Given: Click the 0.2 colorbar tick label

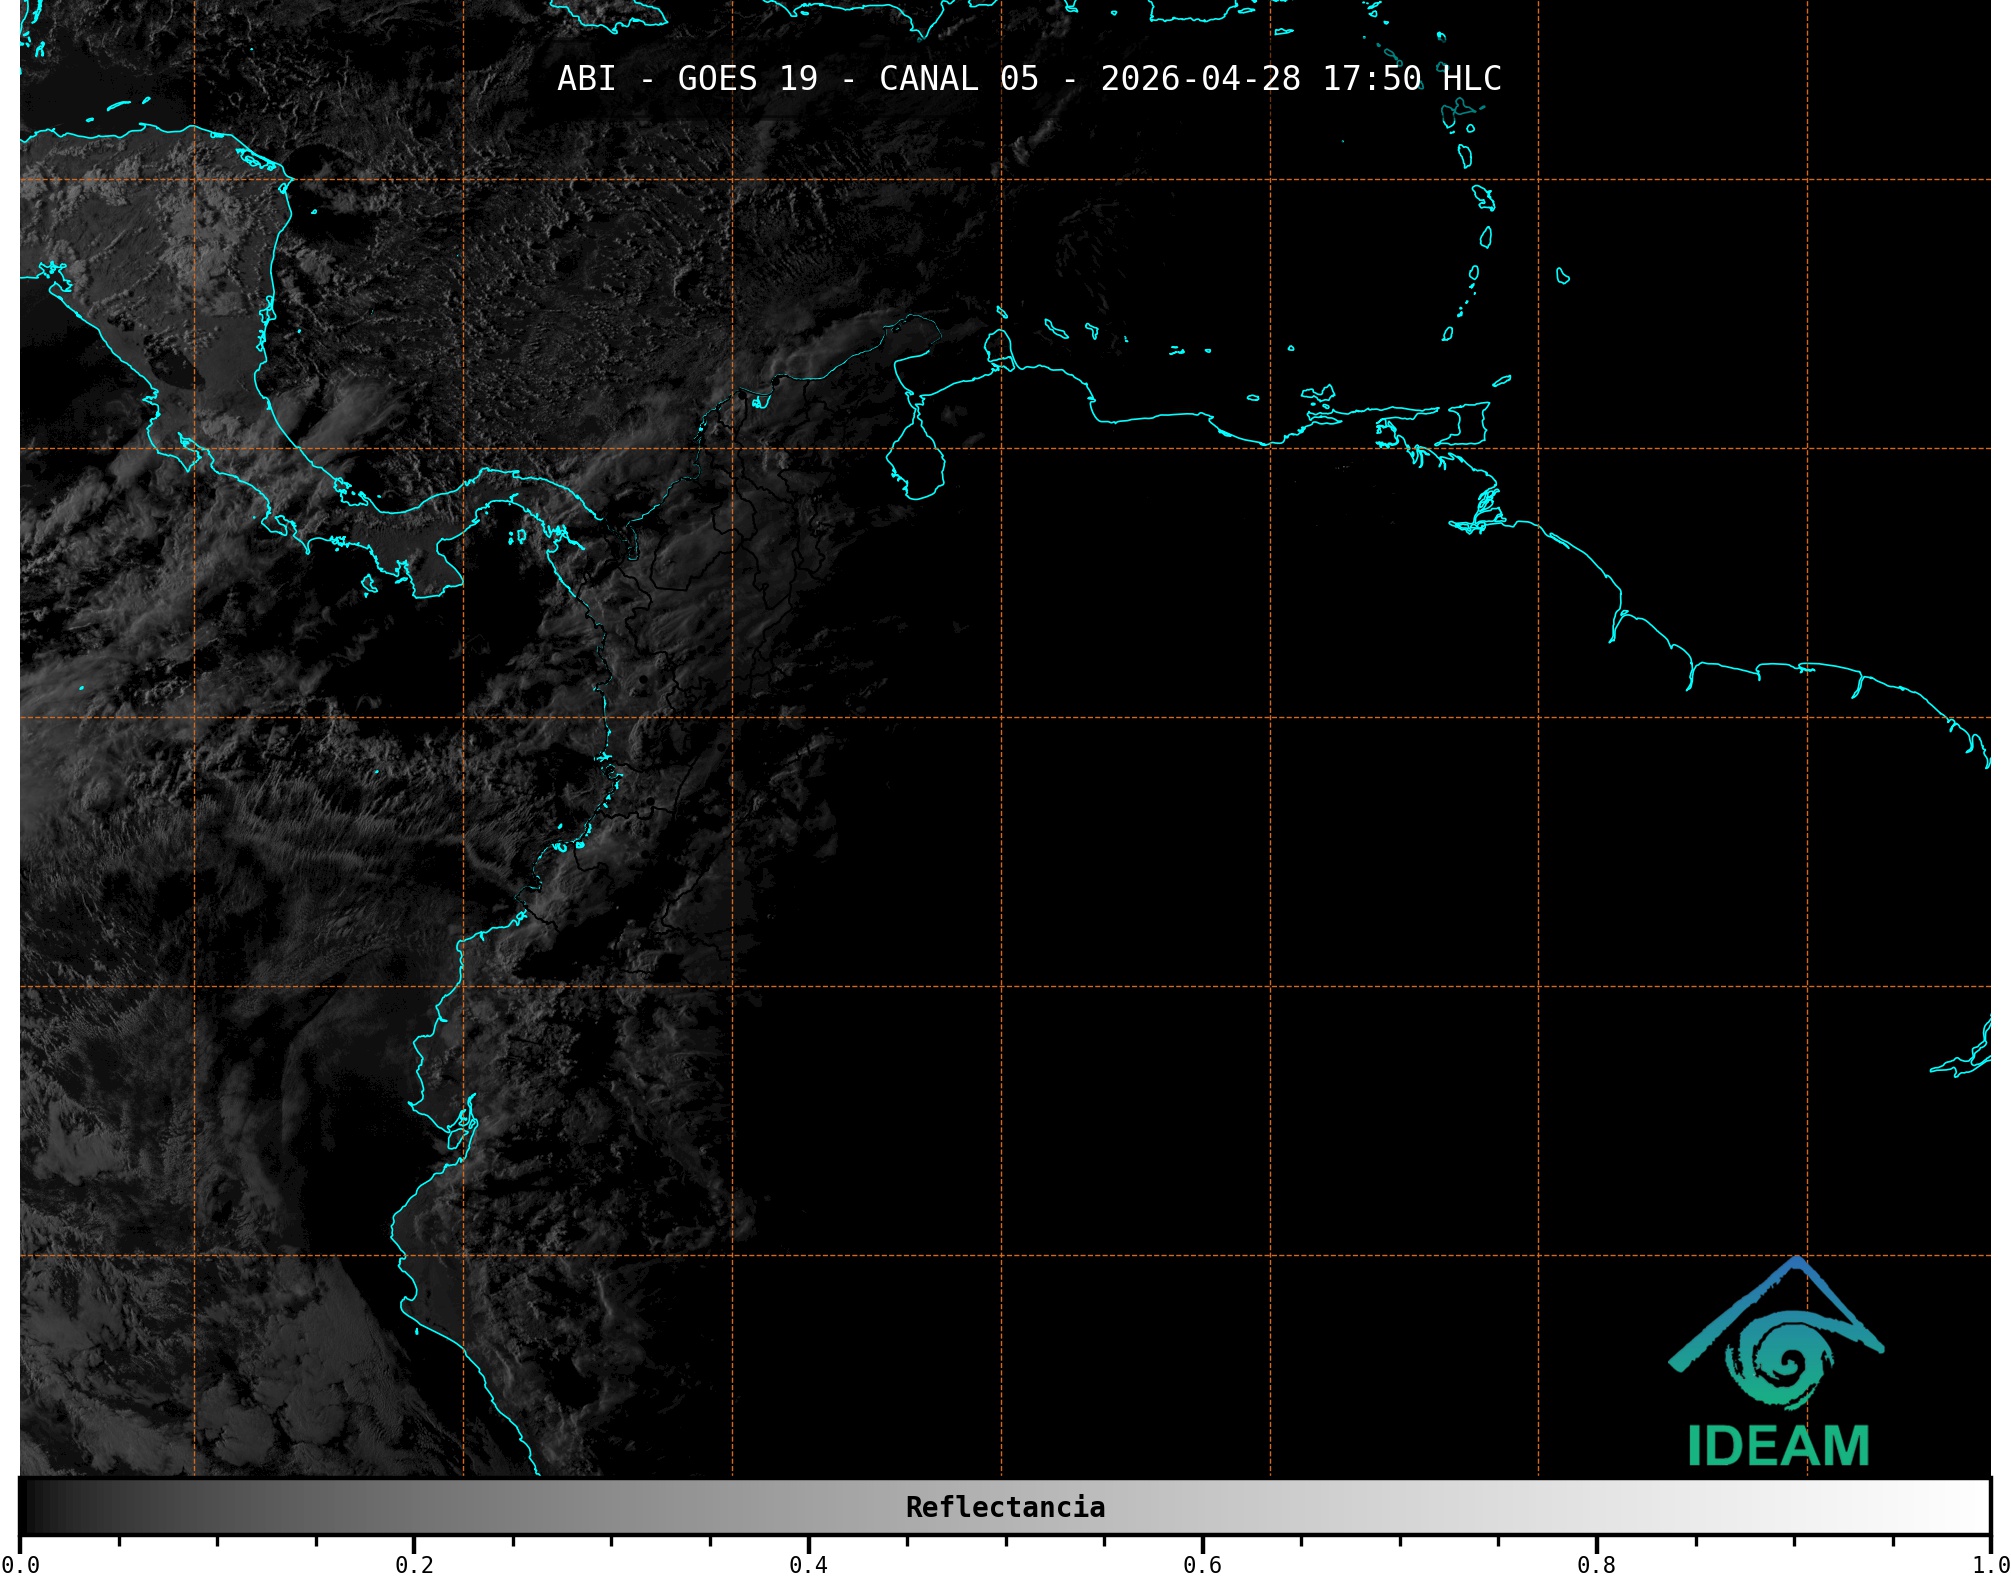Looking at the screenshot, I should 414,1564.
